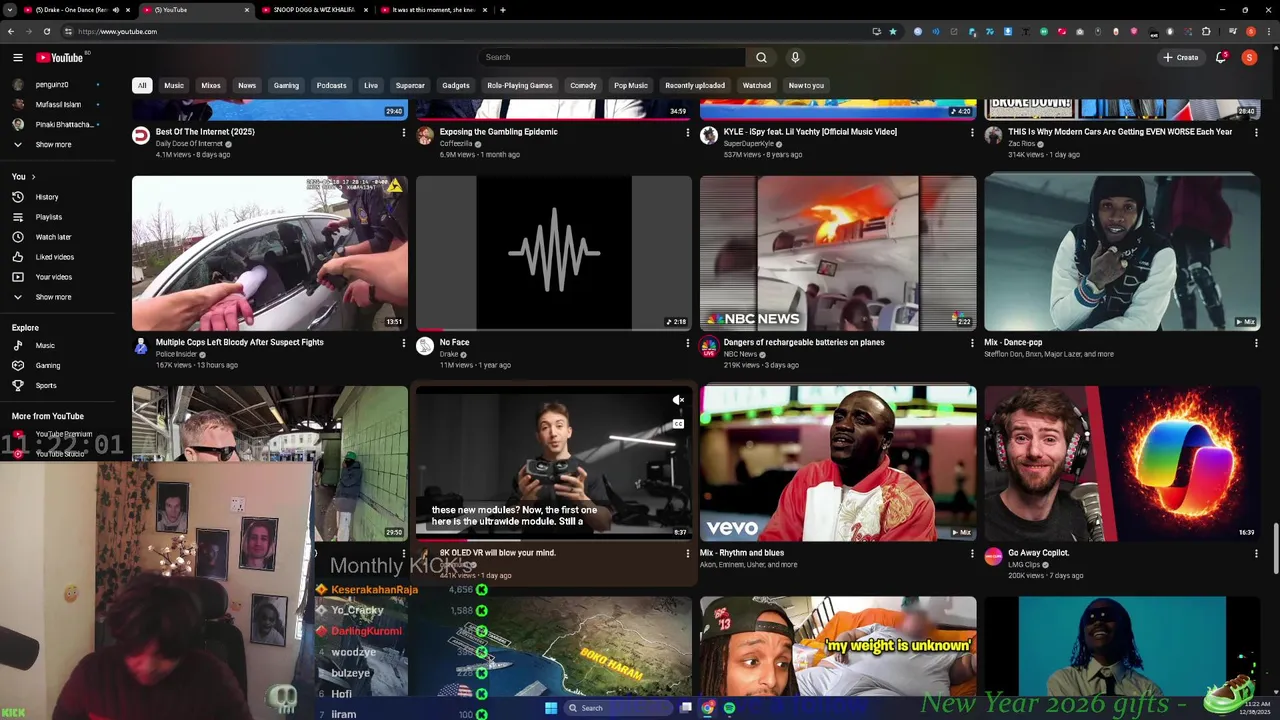Image resolution: width=1280 pixels, height=720 pixels.
Task: Select the All filter chip
Action: click(x=142, y=85)
